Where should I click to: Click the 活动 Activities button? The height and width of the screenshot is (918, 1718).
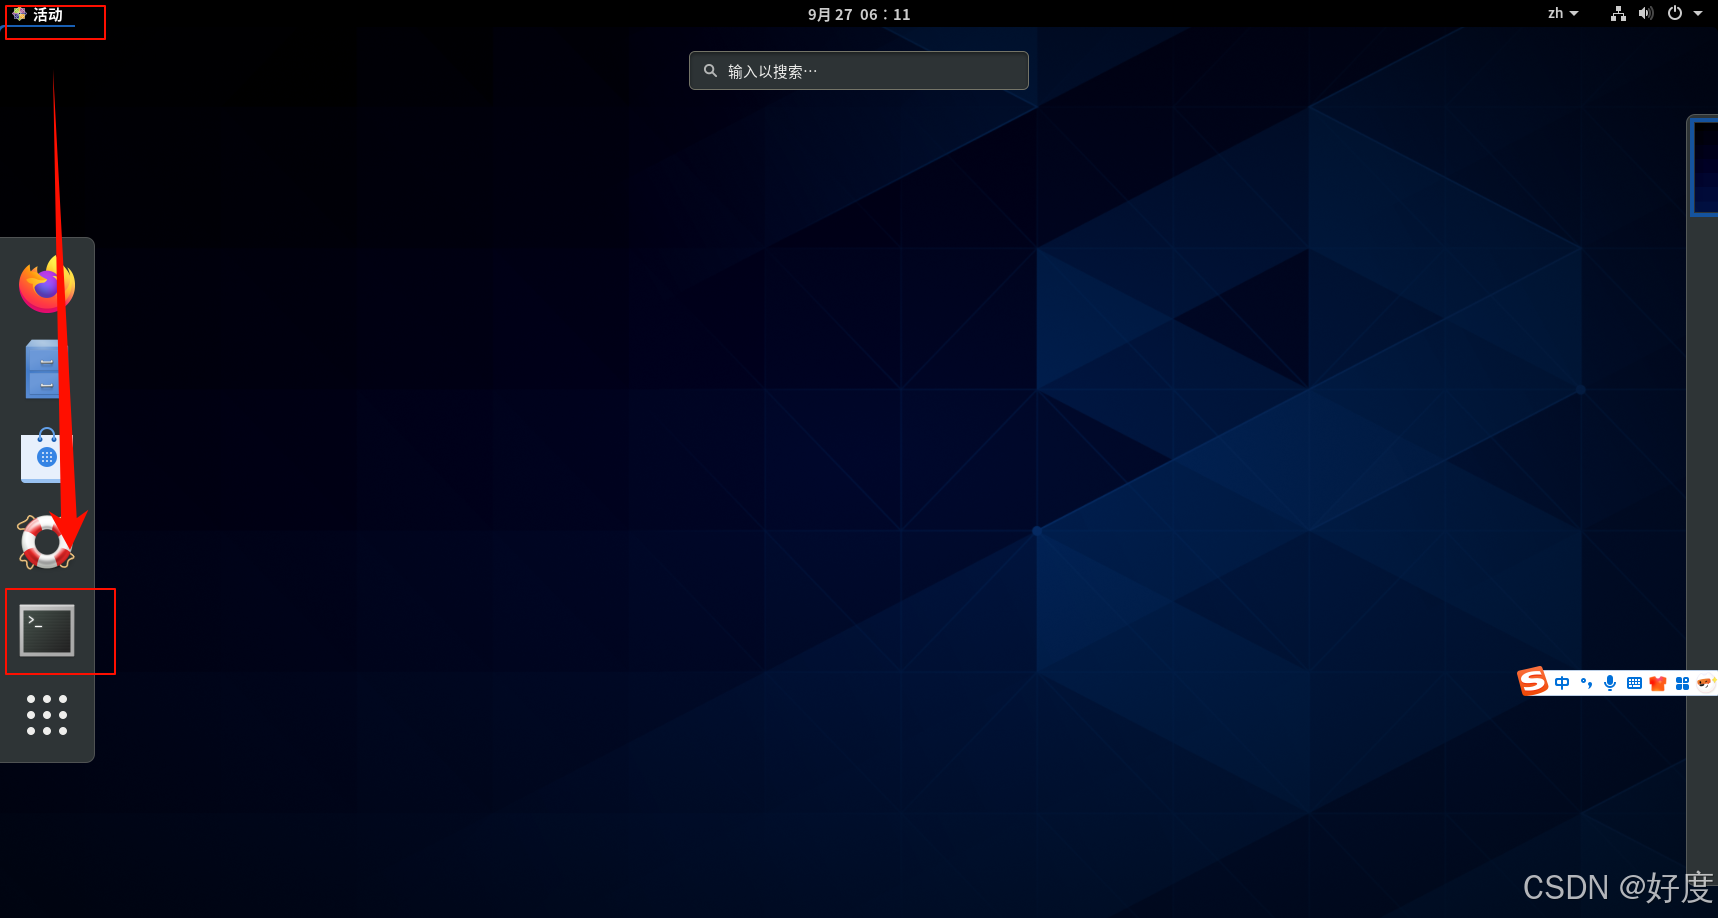click(40, 14)
